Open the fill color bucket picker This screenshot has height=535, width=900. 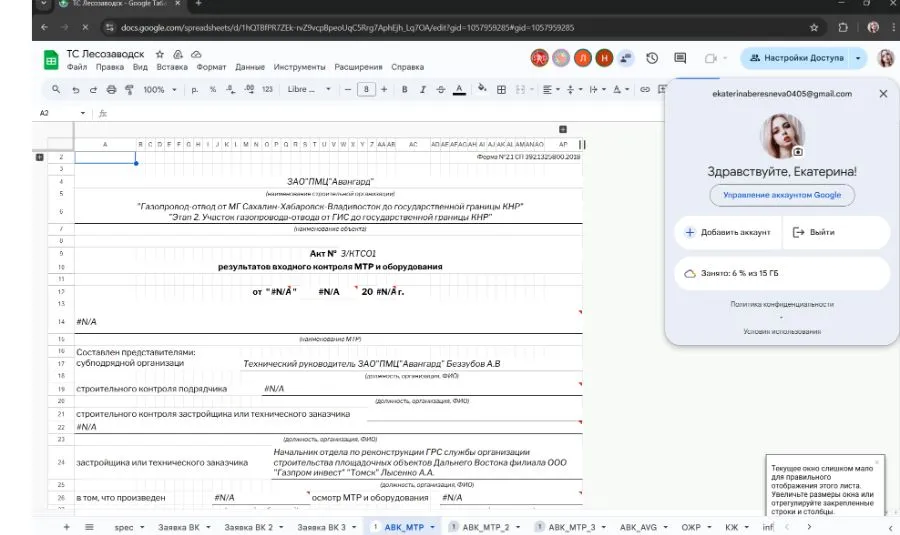point(481,90)
